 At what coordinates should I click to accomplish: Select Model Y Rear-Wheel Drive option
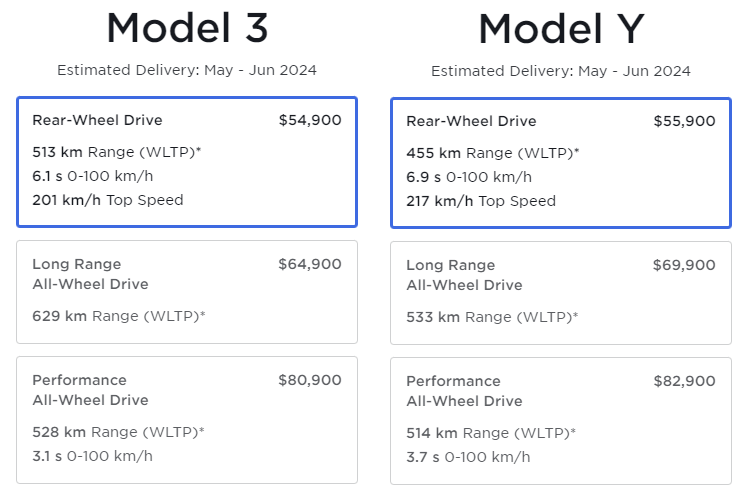(x=560, y=162)
